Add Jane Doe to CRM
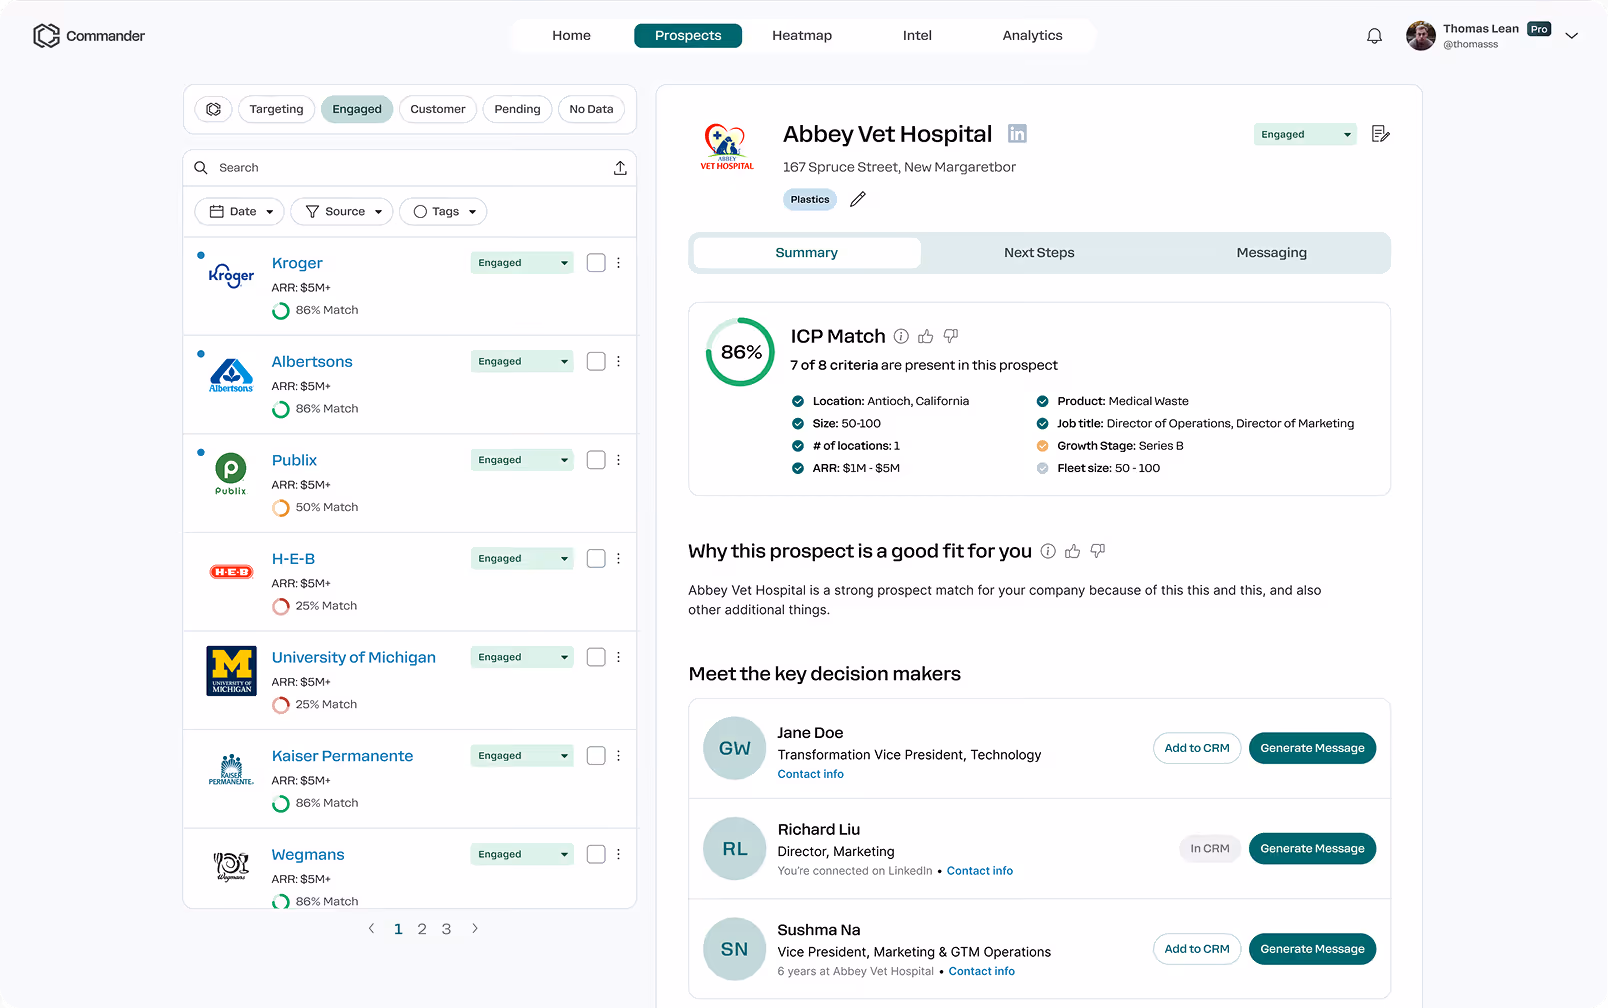This screenshot has height=1008, width=1608. click(x=1197, y=748)
